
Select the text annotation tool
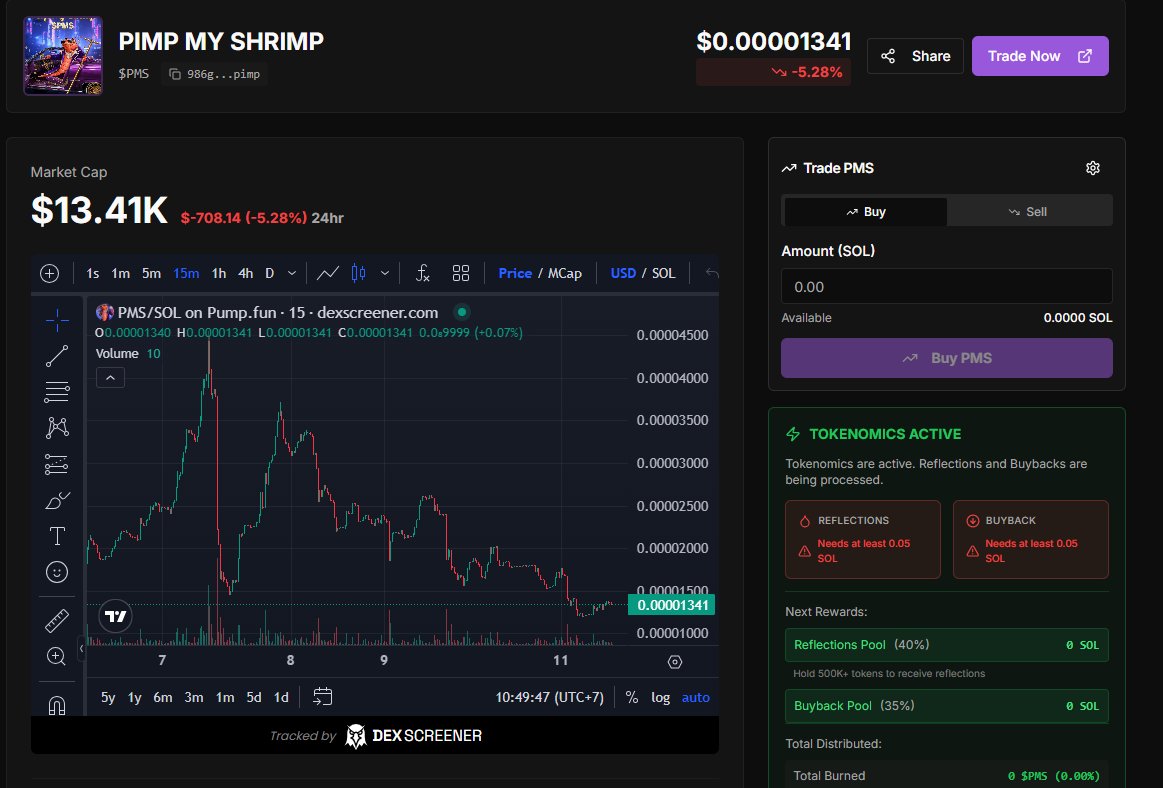(57, 535)
